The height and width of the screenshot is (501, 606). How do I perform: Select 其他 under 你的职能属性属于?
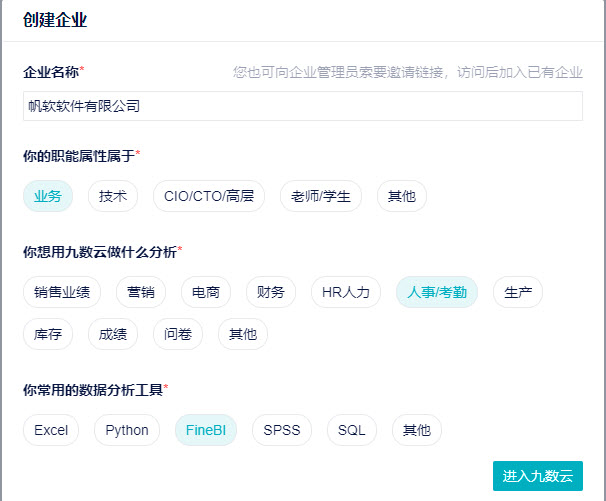(x=402, y=196)
